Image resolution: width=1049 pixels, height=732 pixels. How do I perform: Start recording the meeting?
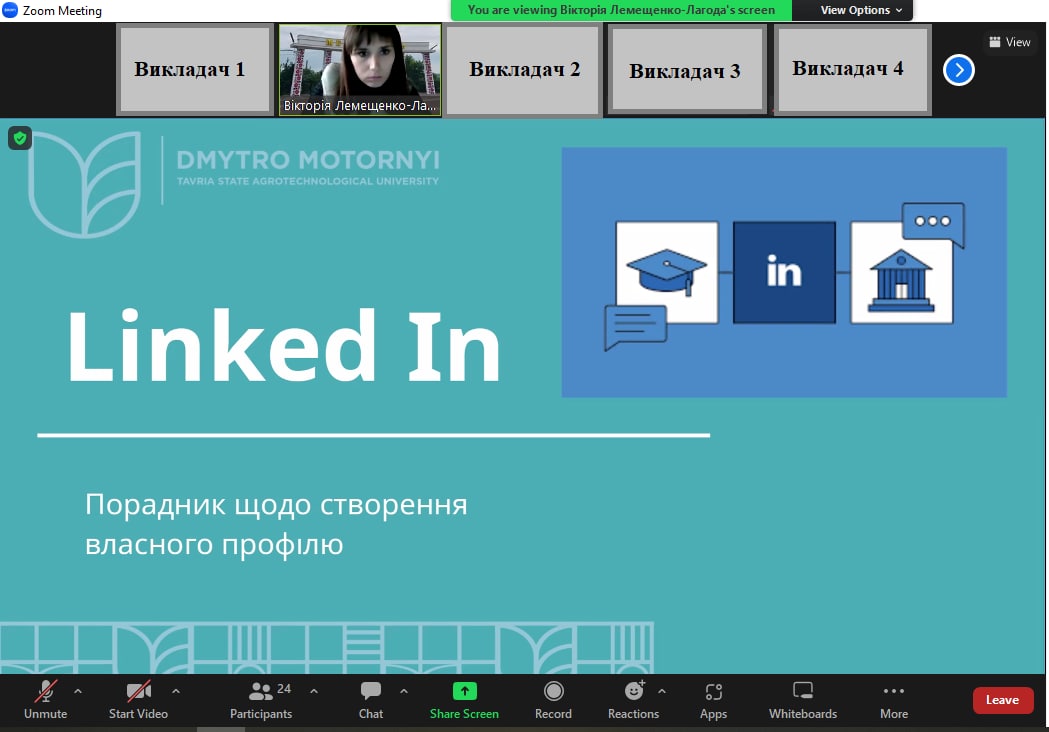pos(553,700)
